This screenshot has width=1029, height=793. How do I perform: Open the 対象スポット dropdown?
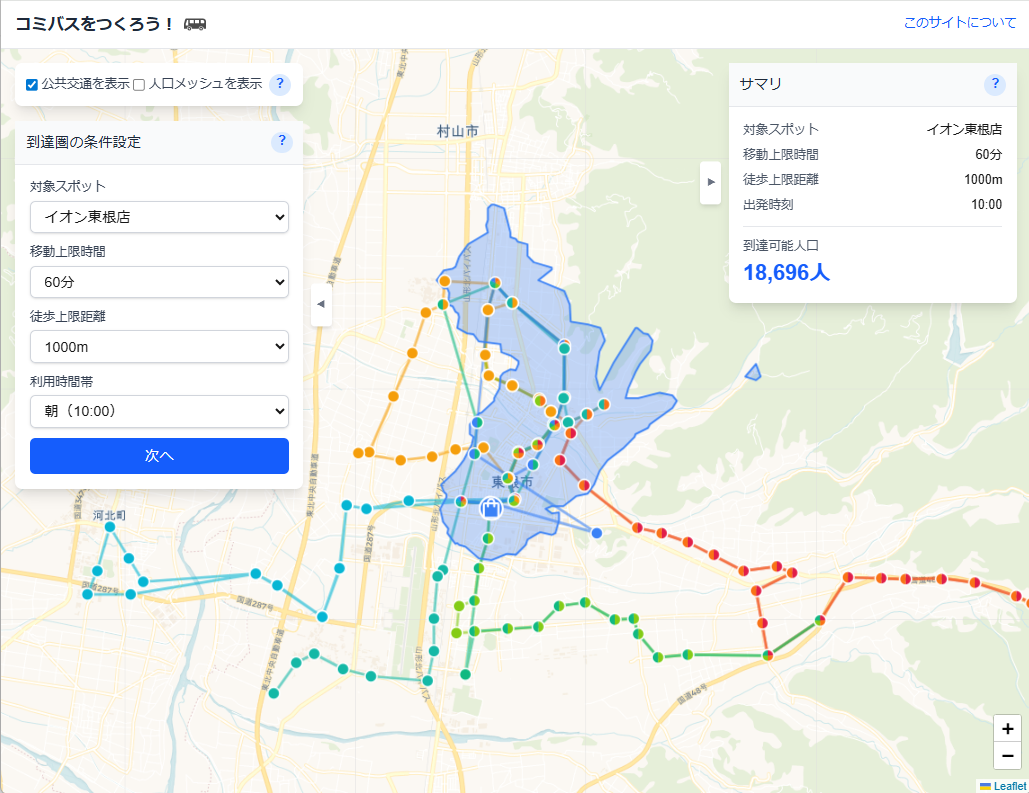click(159, 217)
